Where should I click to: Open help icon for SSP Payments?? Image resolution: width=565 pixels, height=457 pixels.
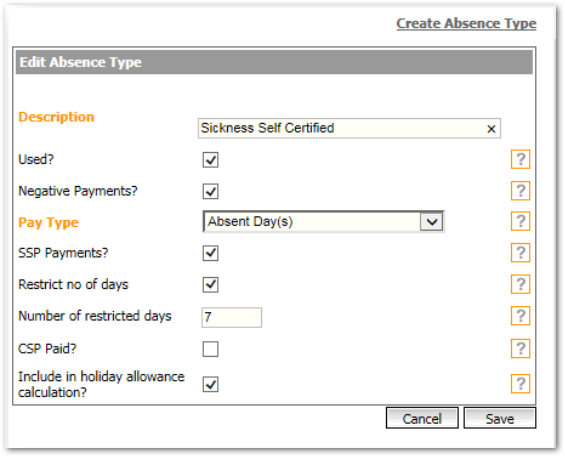pos(520,253)
